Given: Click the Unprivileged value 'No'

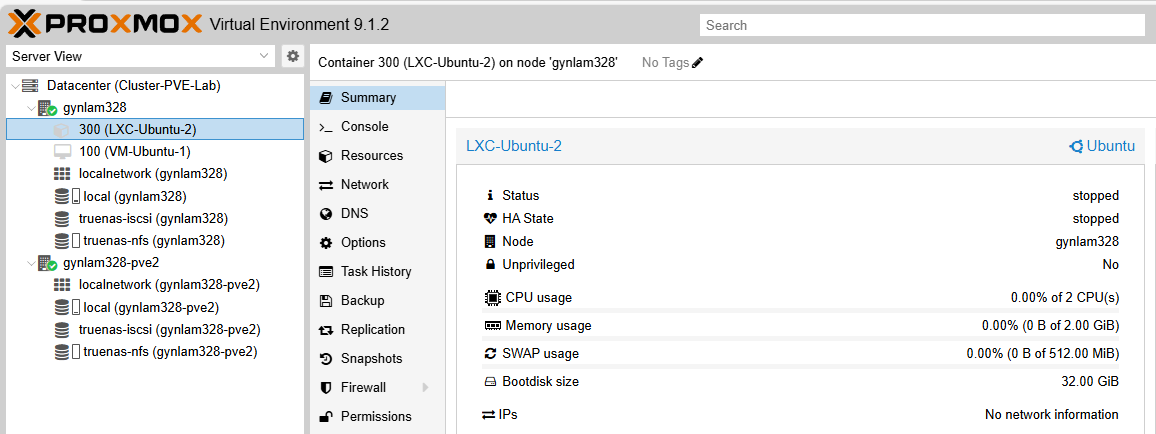Looking at the screenshot, I should tap(1111, 265).
